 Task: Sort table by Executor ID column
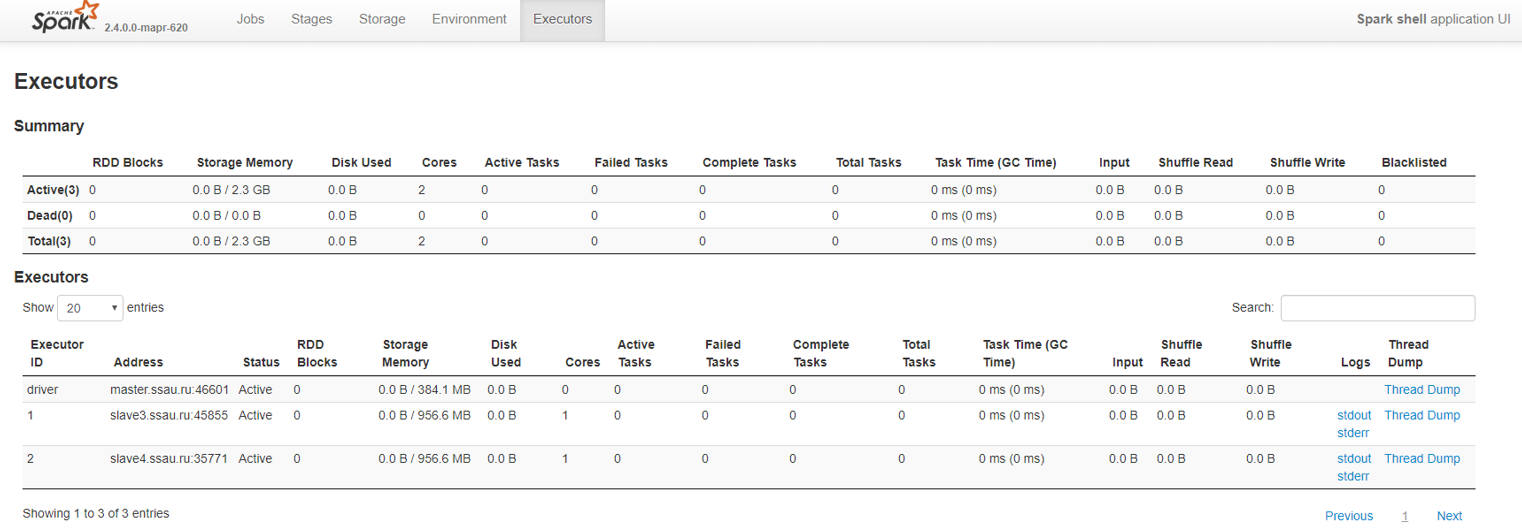tap(57, 353)
